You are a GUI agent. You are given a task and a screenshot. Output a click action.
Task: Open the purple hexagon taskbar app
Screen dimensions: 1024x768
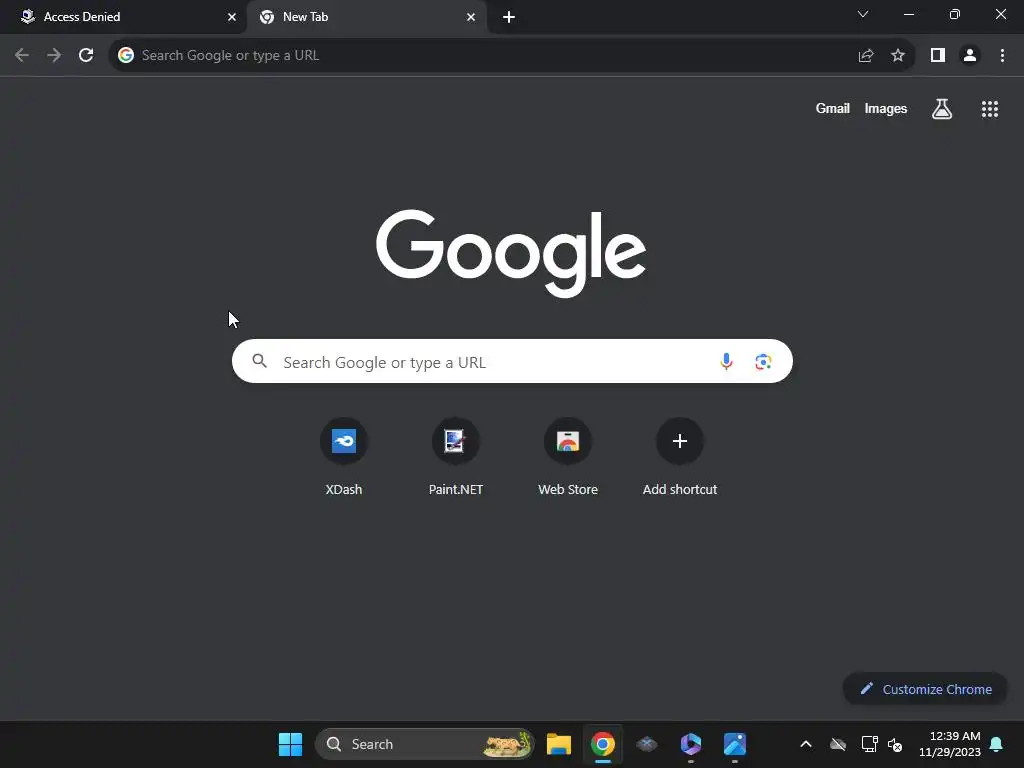[x=691, y=744]
